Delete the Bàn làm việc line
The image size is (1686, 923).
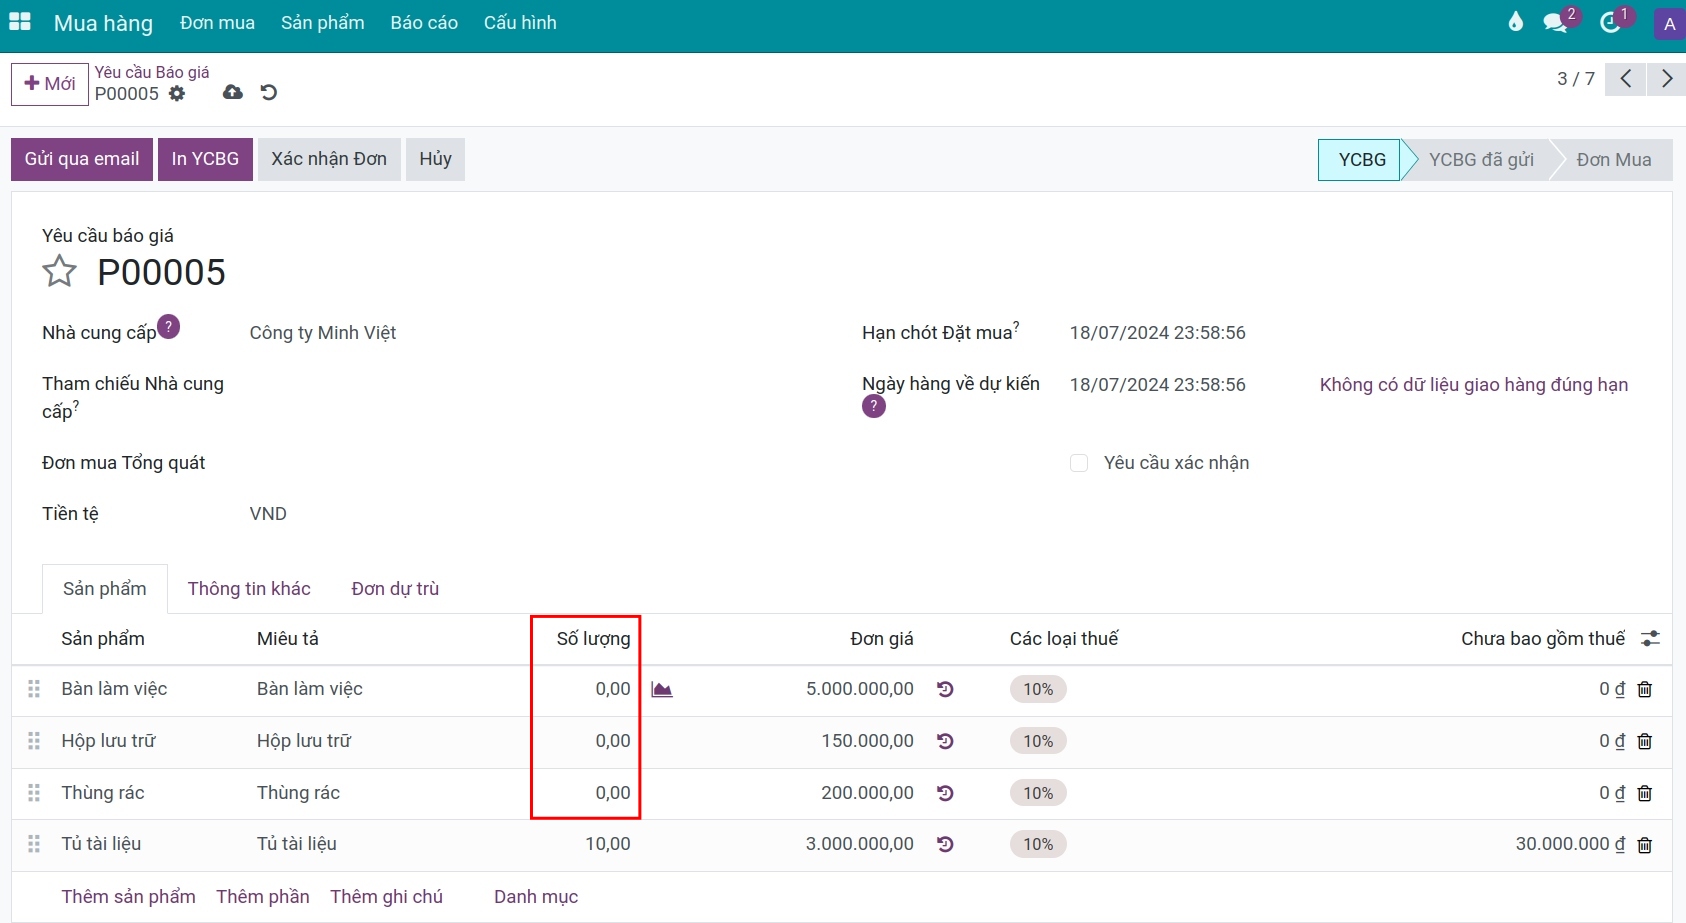(1645, 689)
